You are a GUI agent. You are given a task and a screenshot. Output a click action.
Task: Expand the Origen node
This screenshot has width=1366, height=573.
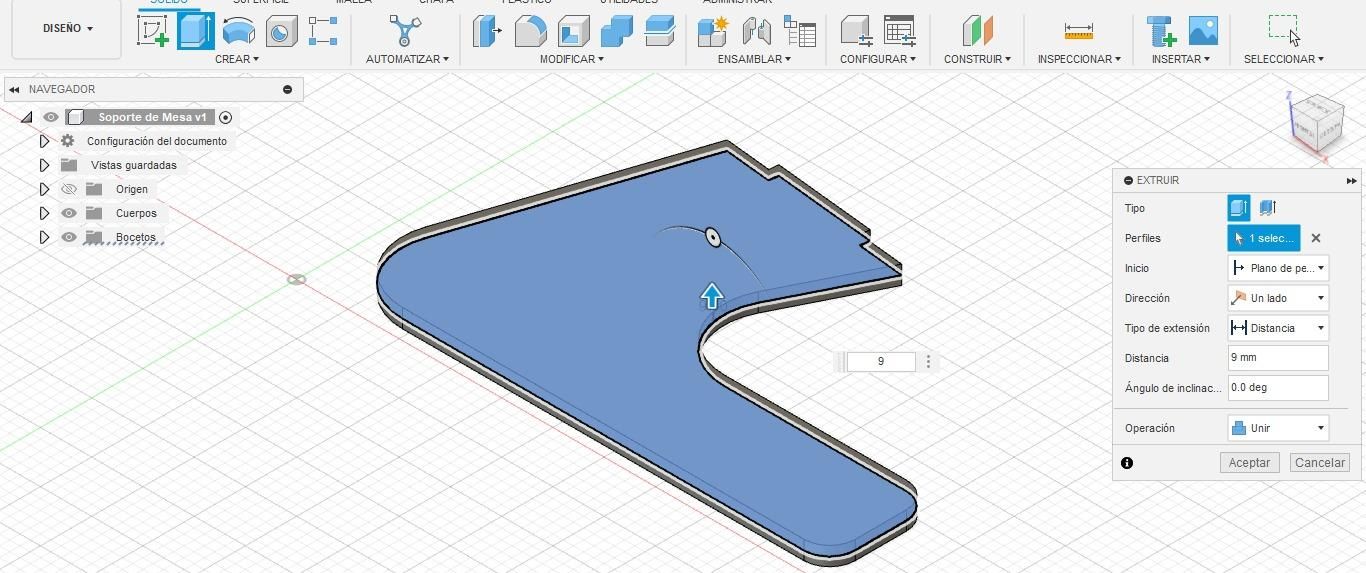tap(44, 189)
